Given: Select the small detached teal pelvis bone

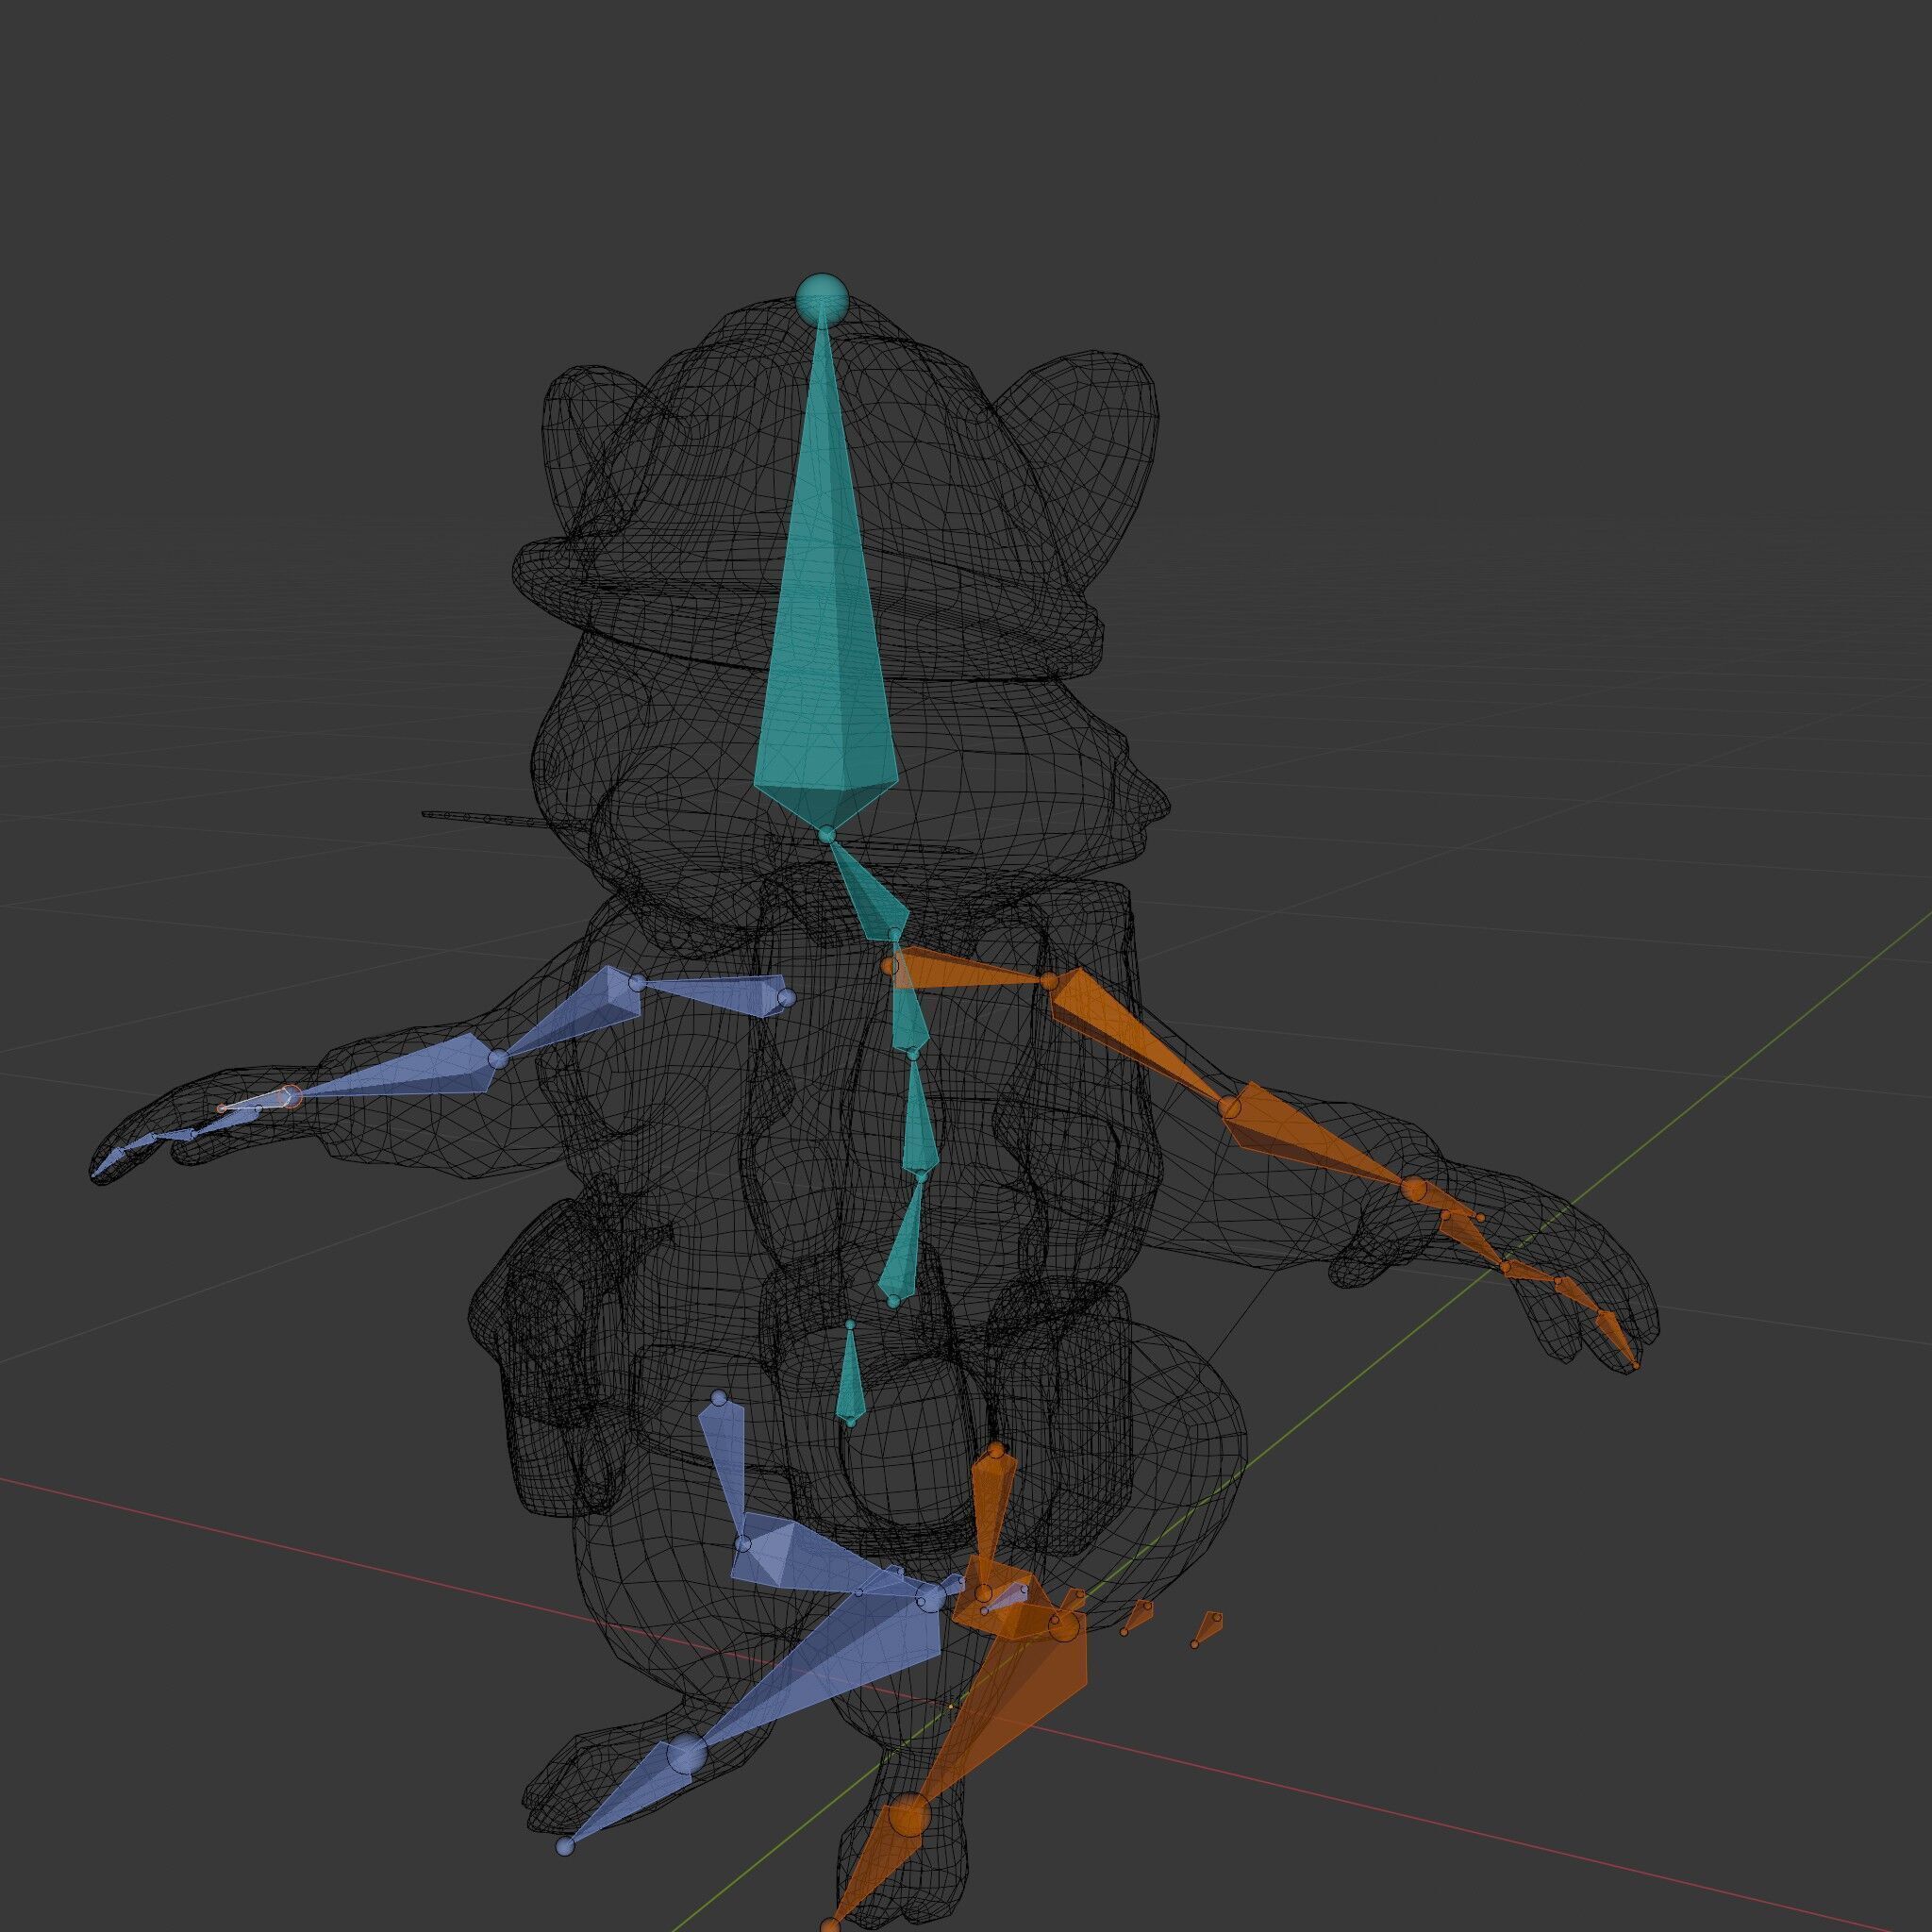Looking at the screenshot, I should click(x=849, y=1378).
